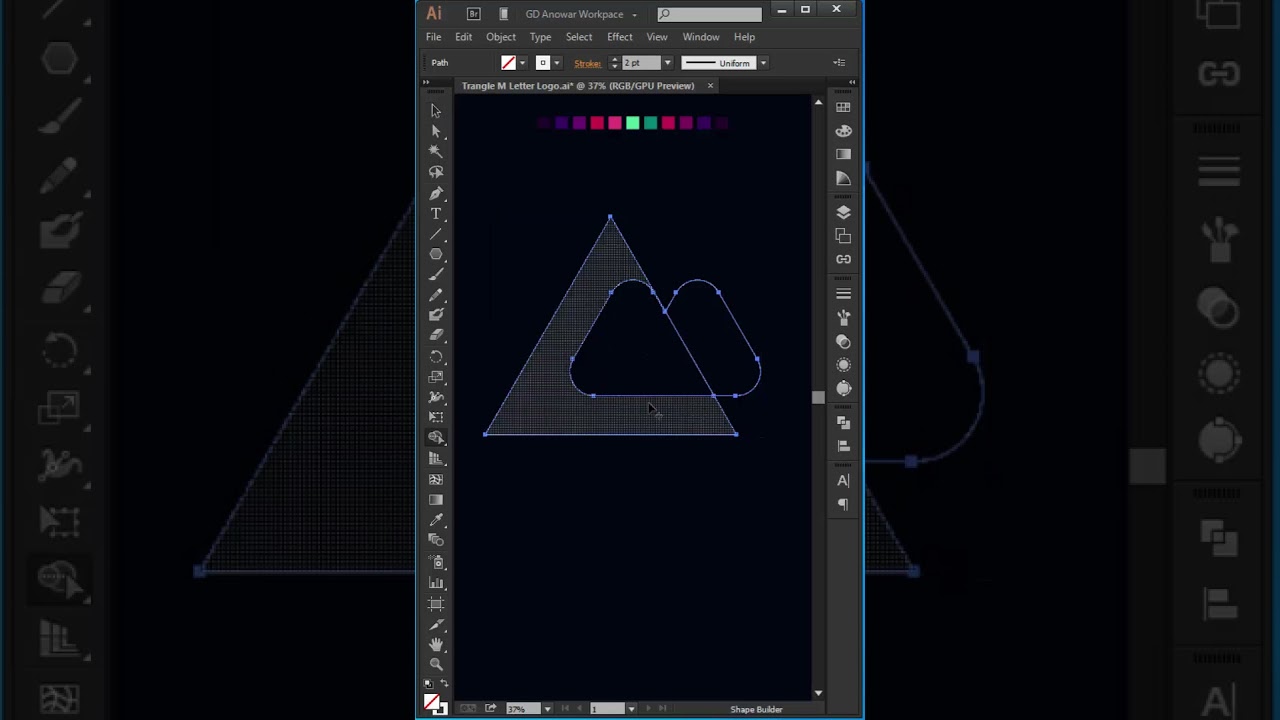Activate the Free Transform tool
The height and width of the screenshot is (720, 1280).
(436, 417)
